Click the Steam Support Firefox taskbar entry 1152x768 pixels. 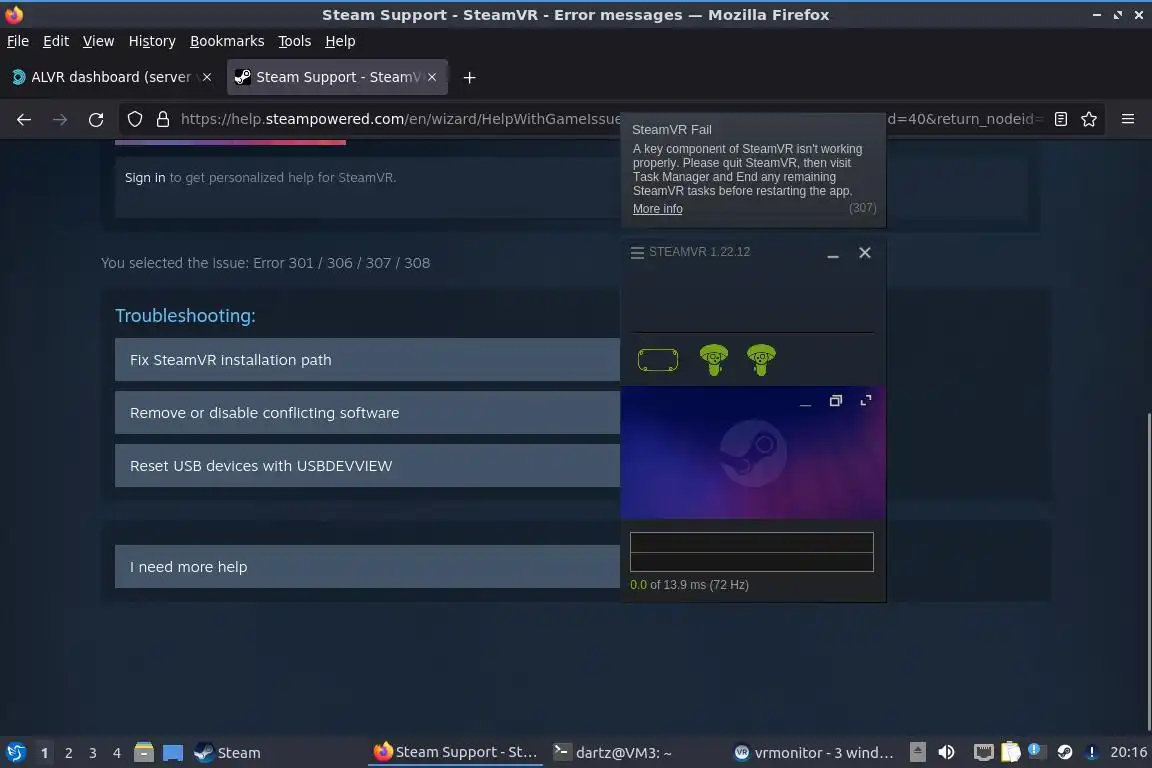[456, 753]
